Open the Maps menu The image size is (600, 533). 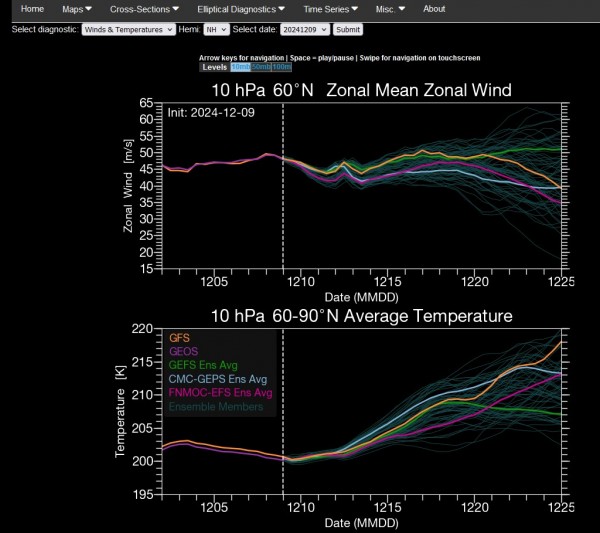click(x=77, y=9)
